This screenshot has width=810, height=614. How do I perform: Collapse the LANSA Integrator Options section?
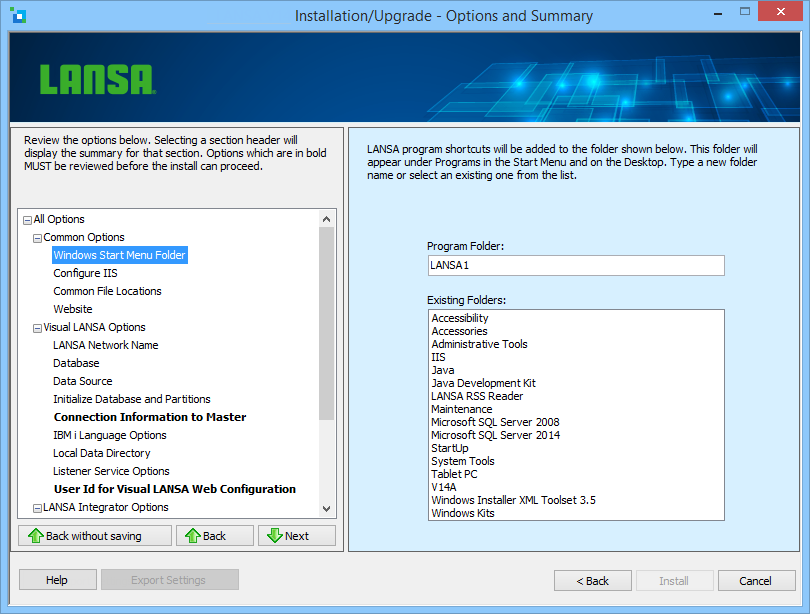37,509
